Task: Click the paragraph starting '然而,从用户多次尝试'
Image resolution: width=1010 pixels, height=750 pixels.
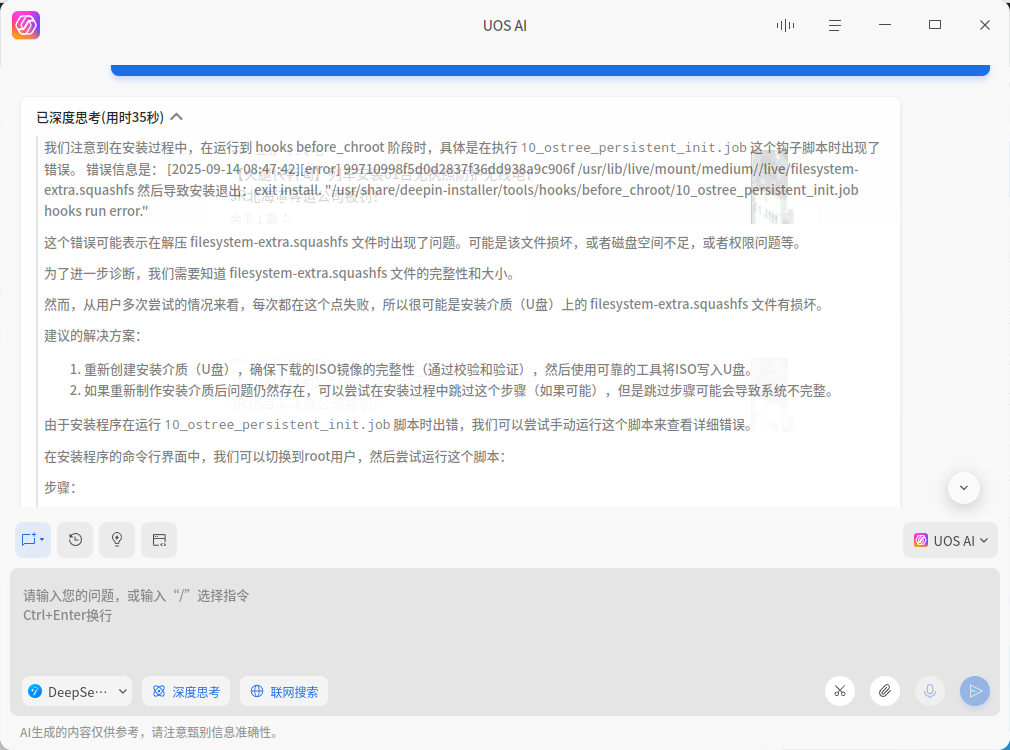Action: point(436,305)
